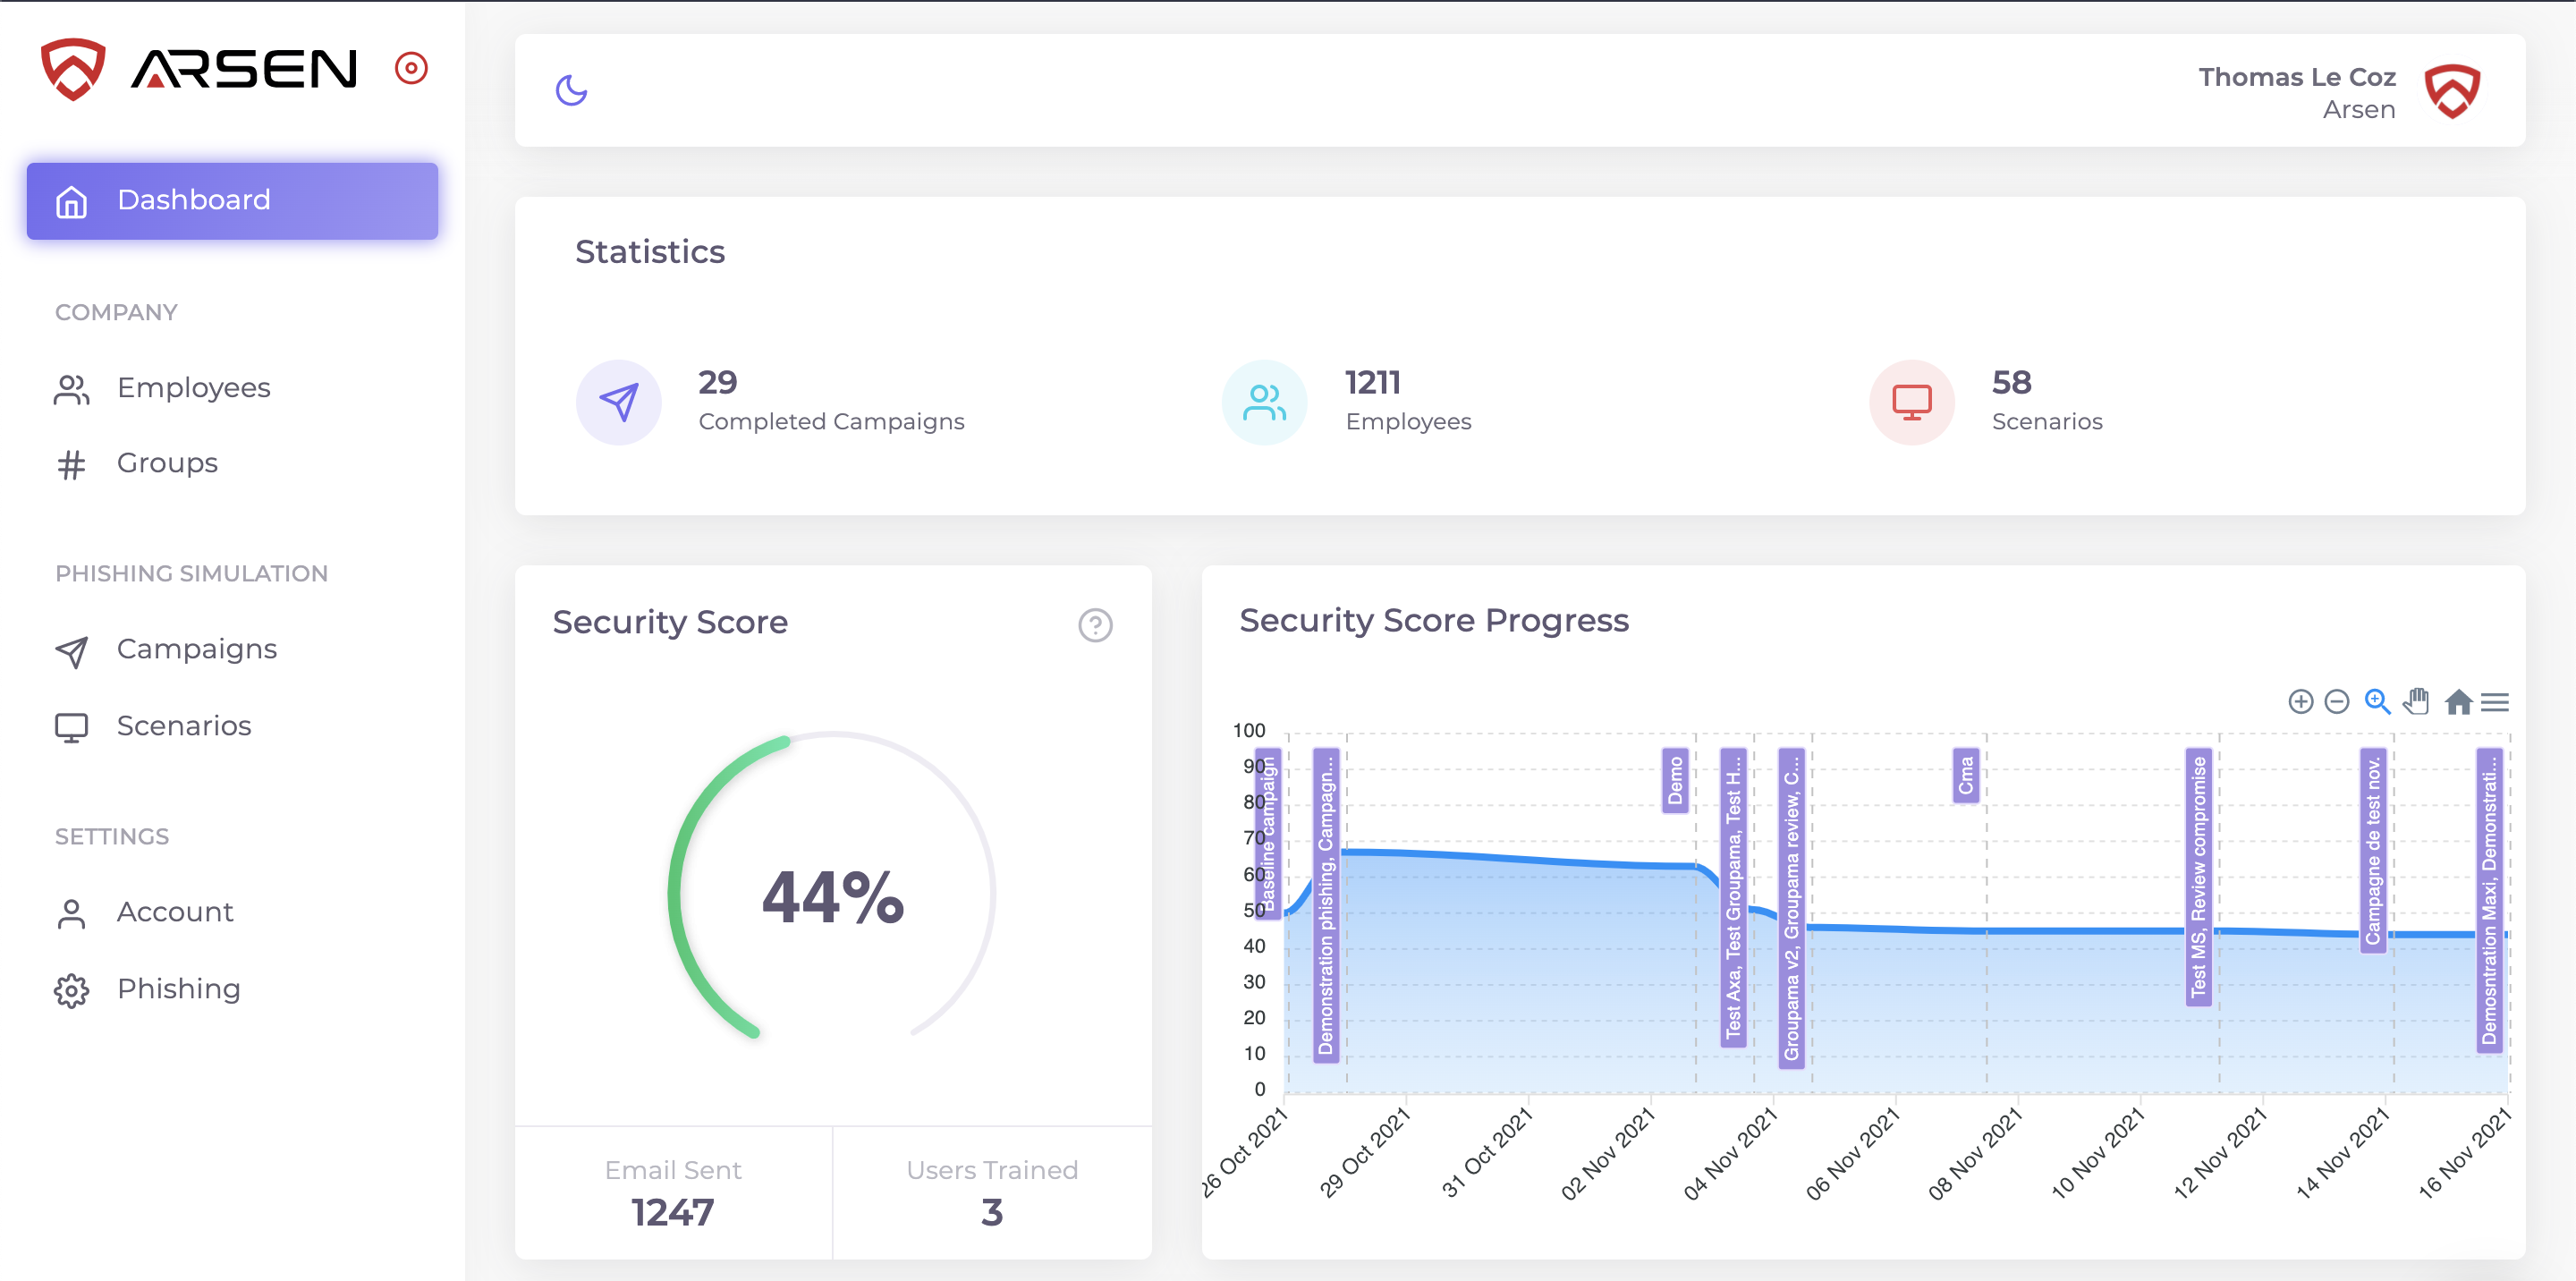Click the Phishing settings gear icon
This screenshot has width=2576, height=1281.
tap(71, 991)
